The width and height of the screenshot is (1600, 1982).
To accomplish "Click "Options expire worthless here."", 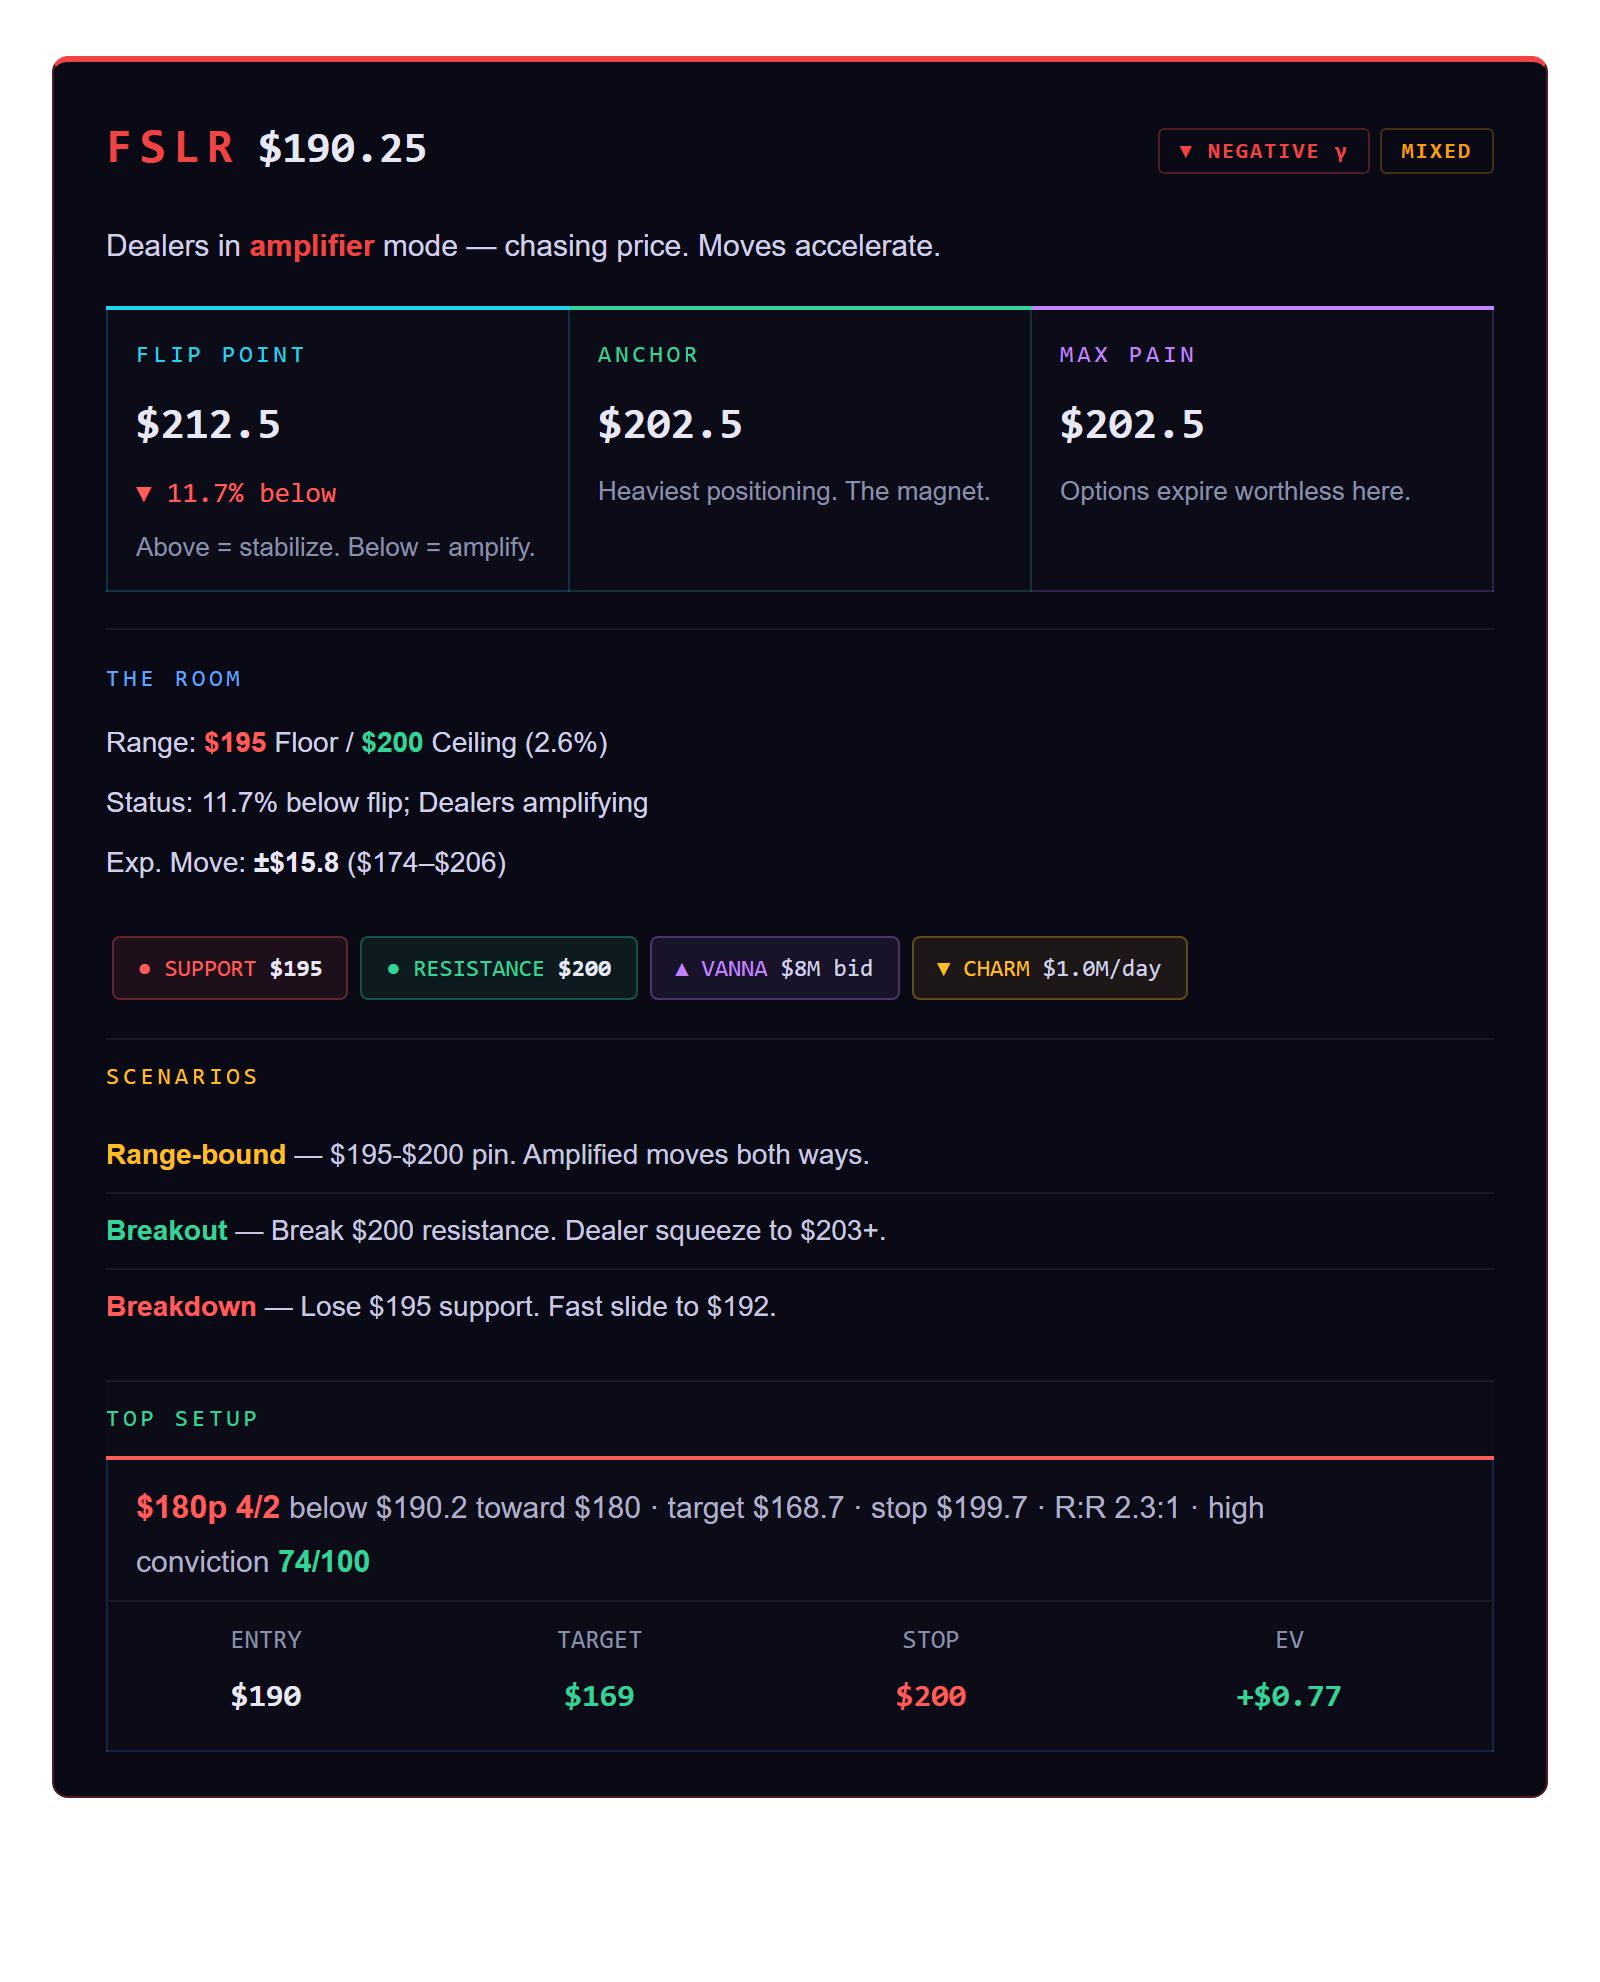I will click(1235, 491).
